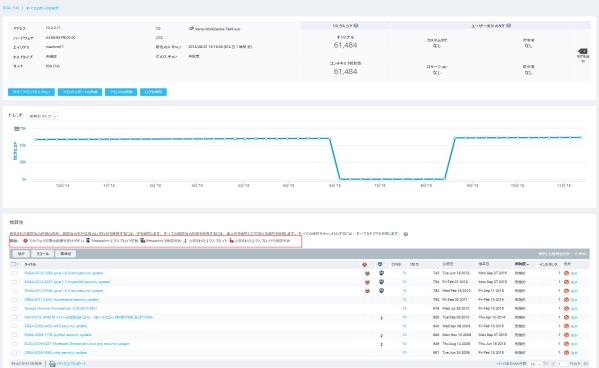Check the thunderbird security update row
The image size is (599, 368).
[15, 300]
